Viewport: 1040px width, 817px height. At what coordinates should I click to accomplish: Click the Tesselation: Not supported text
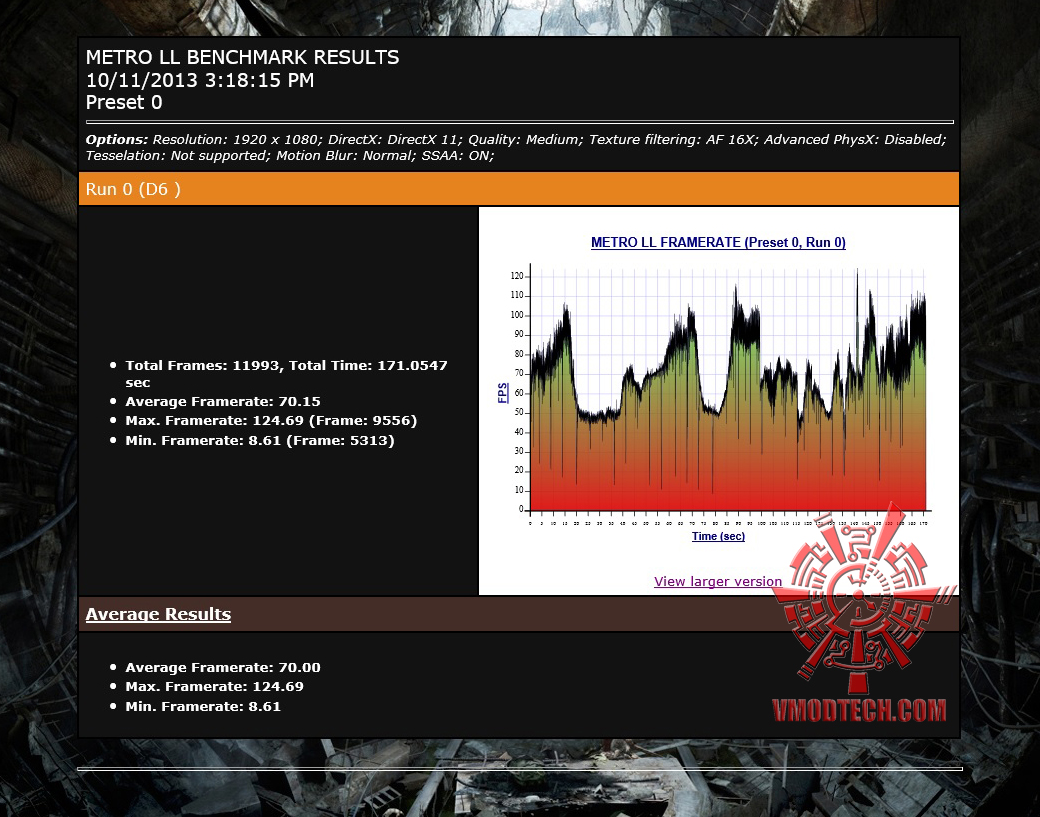[x=176, y=156]
